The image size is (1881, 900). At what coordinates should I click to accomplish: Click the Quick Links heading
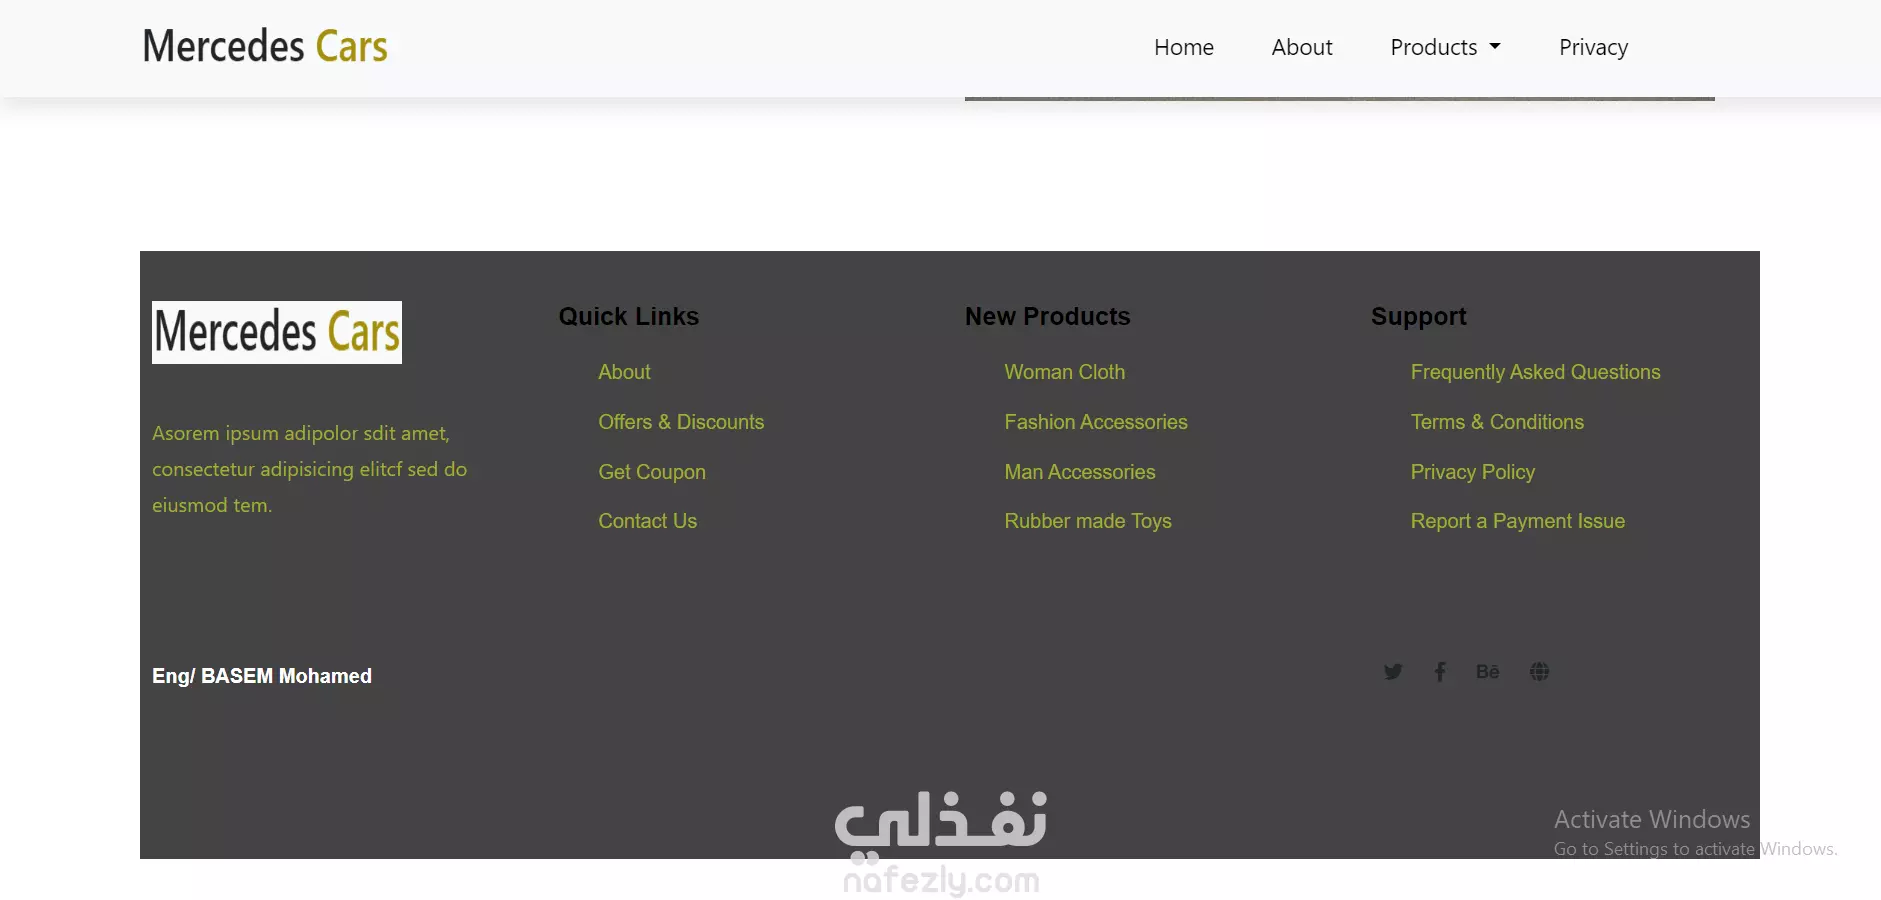pyautogui.click(x=628, y=316)
